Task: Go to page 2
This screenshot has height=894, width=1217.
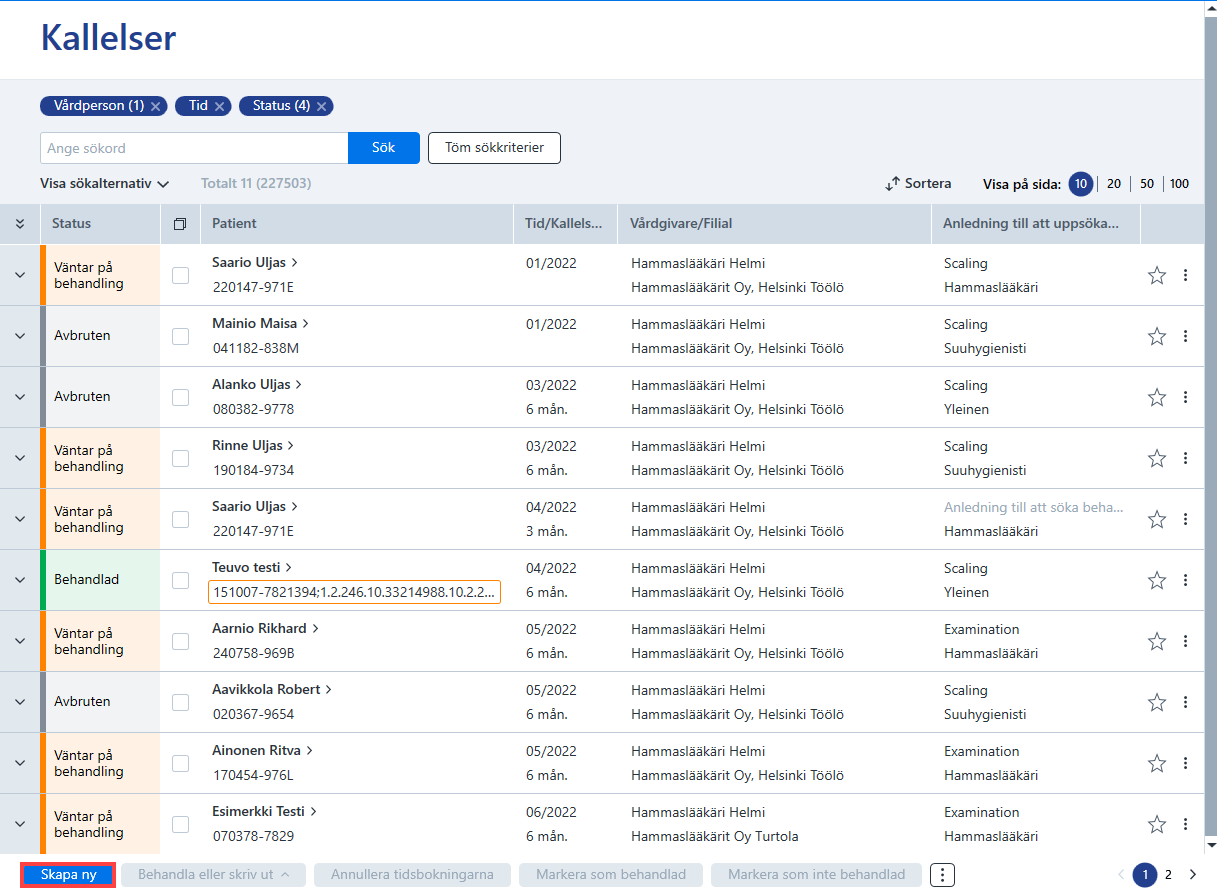Action: [1168, 875]
